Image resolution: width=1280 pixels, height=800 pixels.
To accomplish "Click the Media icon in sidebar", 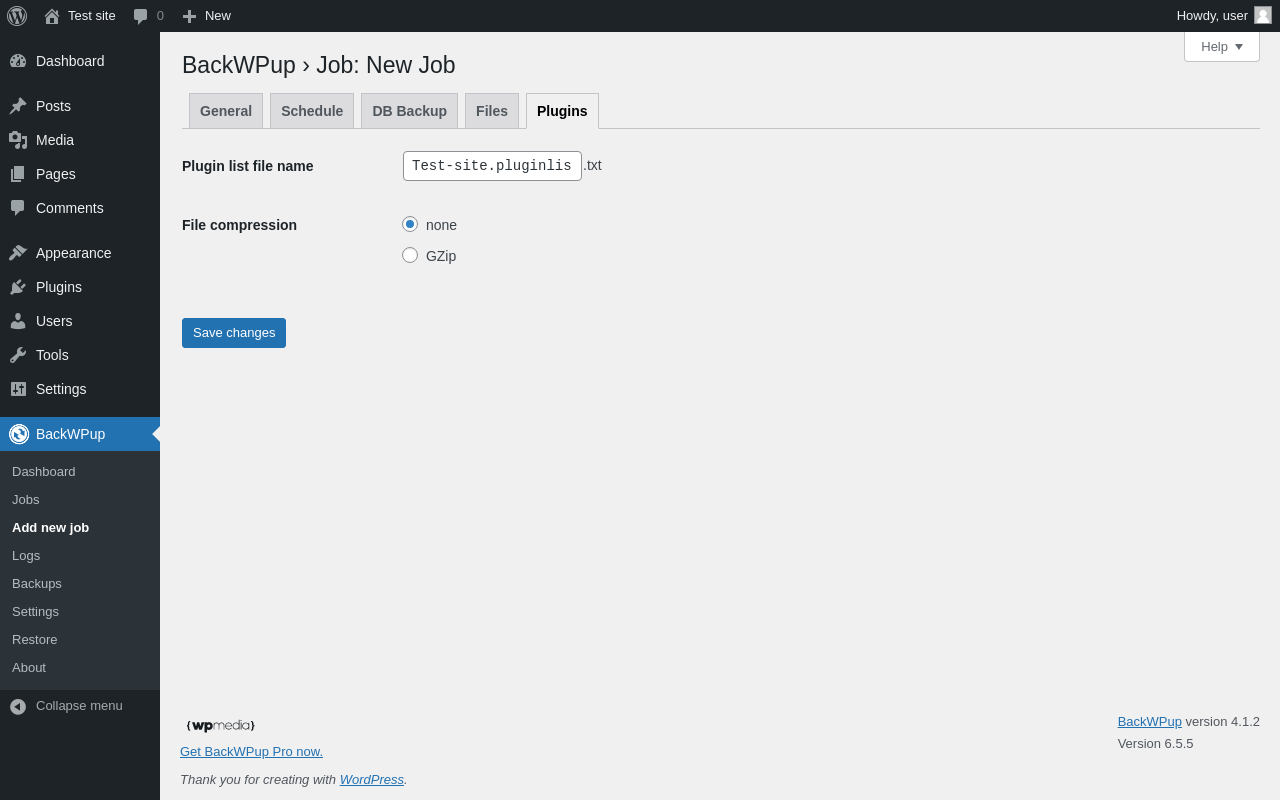I will tap(18, 140).
